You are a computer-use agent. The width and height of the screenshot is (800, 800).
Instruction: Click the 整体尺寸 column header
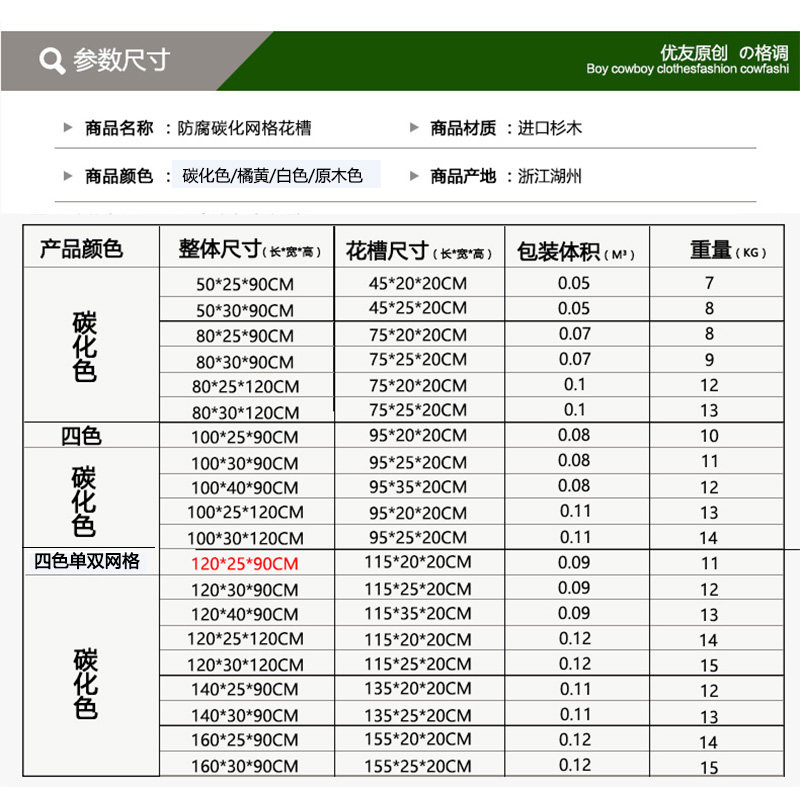coord(249,249)
